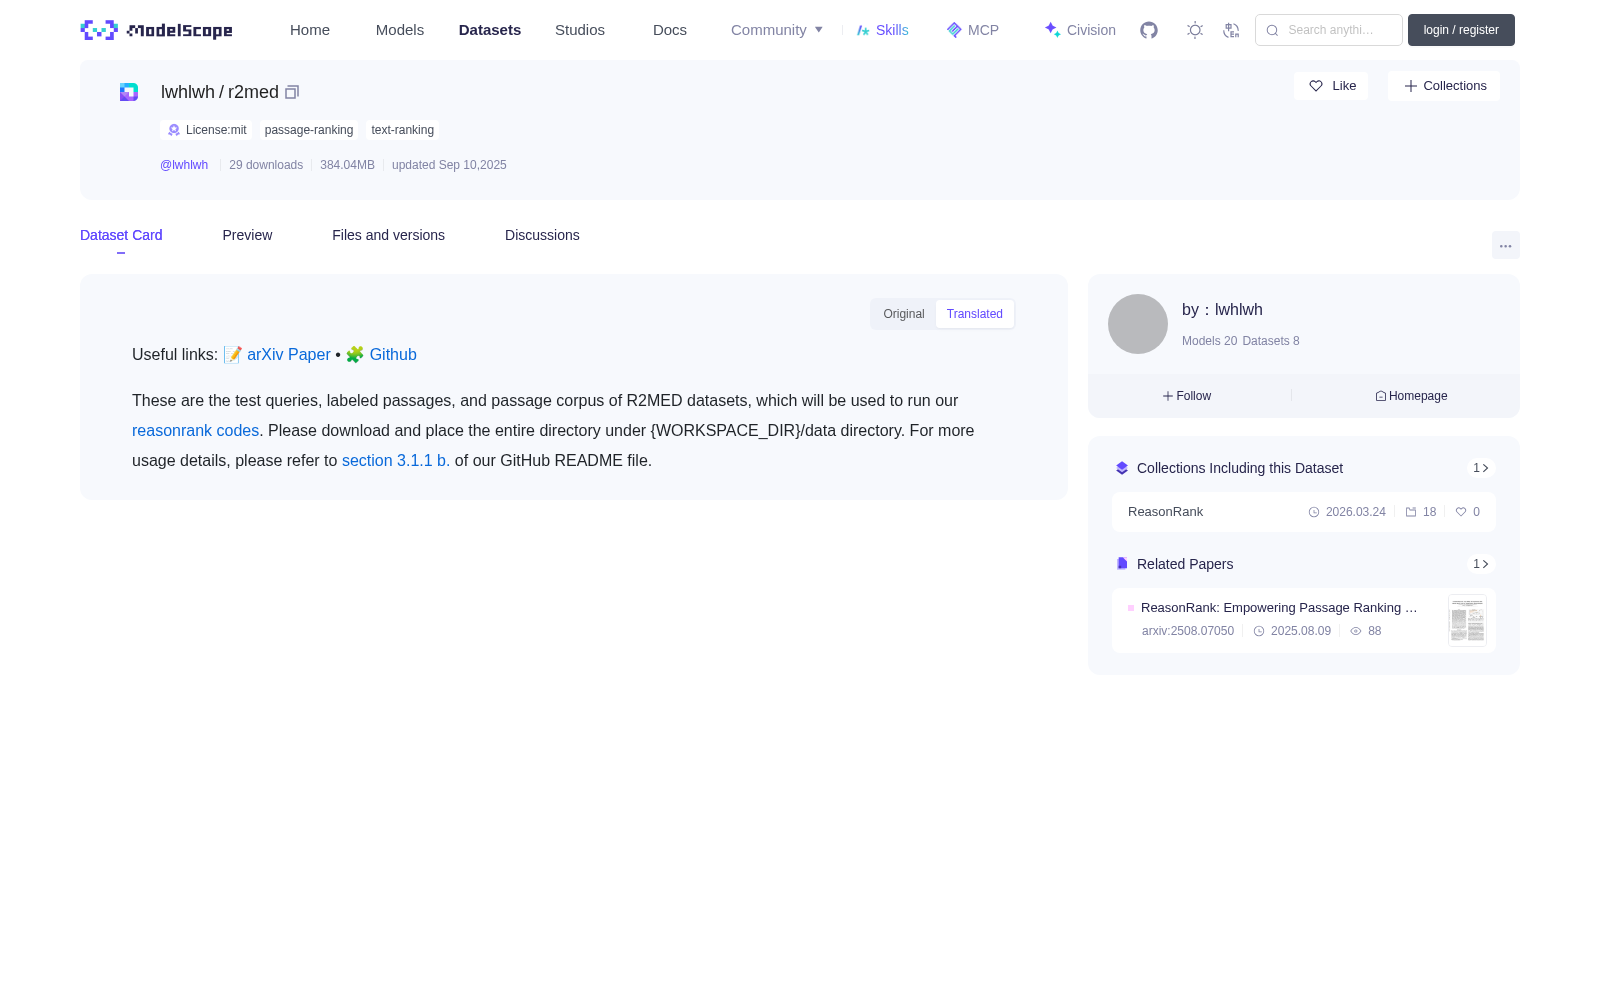Open the author's Homepage
1600x1000 pixels.
click(1411, 396)
